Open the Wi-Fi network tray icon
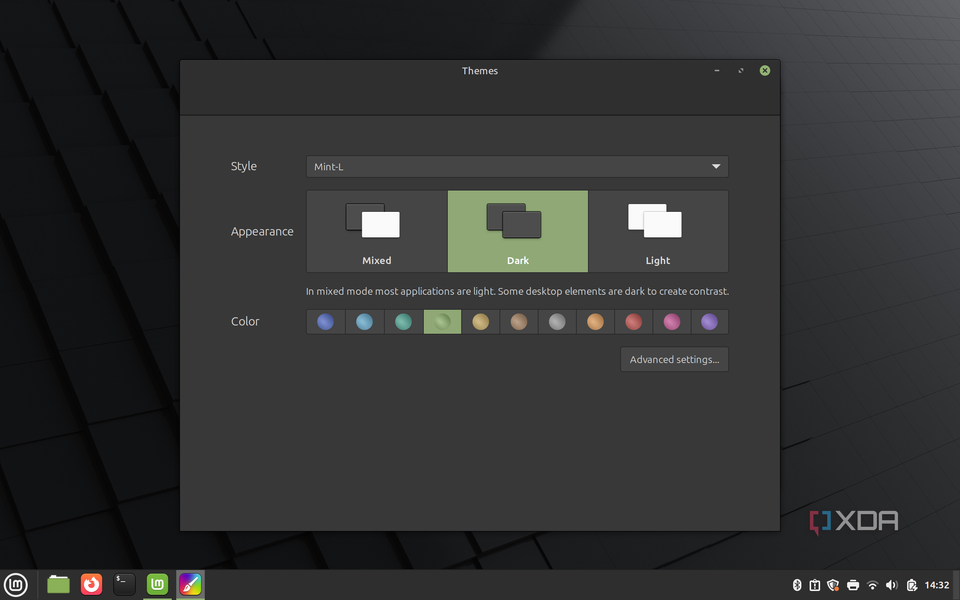This screenshot has width=960, height=600. (x=872, y=585)
